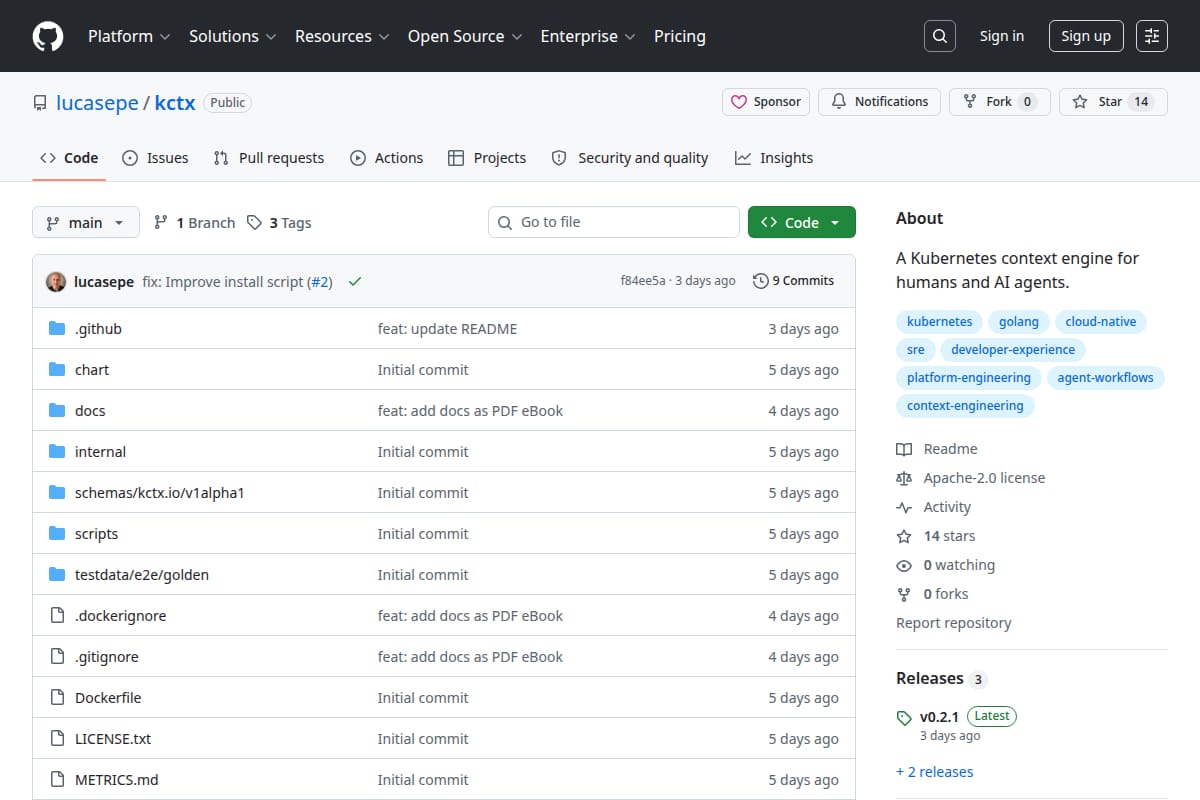Open the appearance settings icon in header

1152,36
